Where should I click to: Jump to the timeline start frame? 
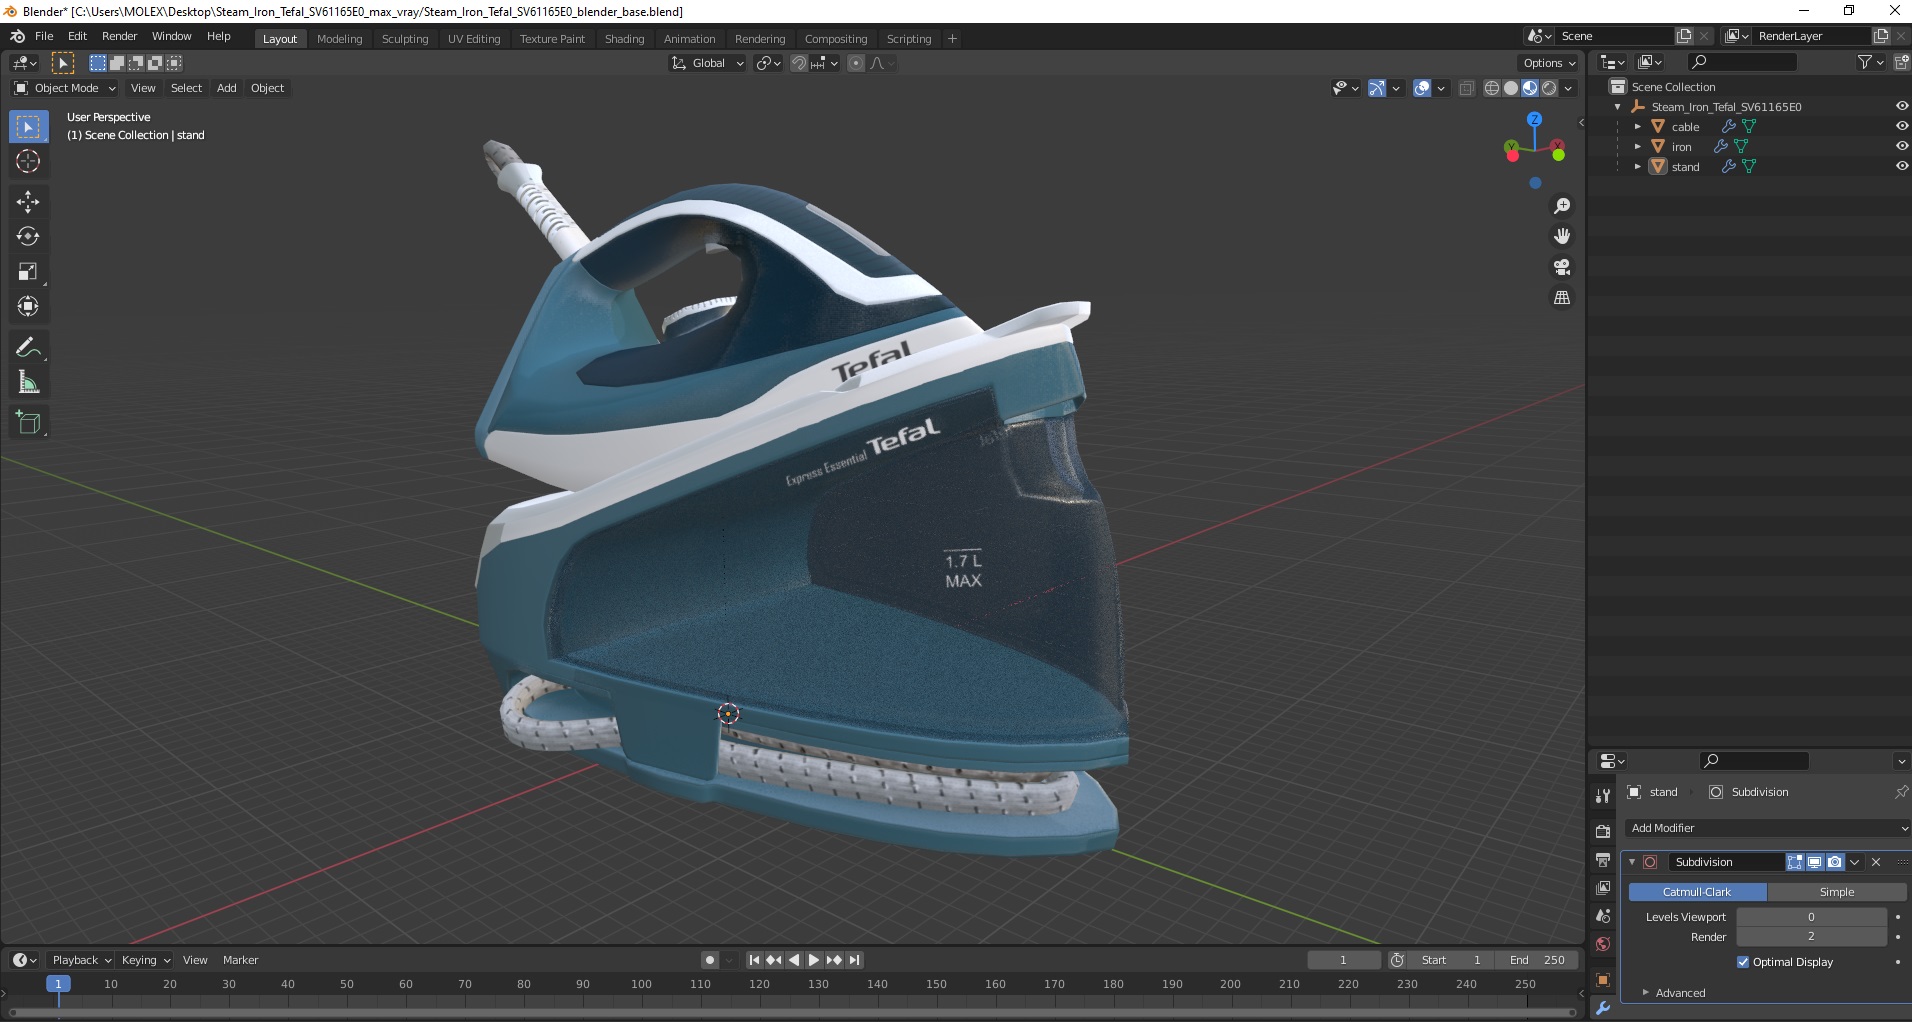[754, 960]
